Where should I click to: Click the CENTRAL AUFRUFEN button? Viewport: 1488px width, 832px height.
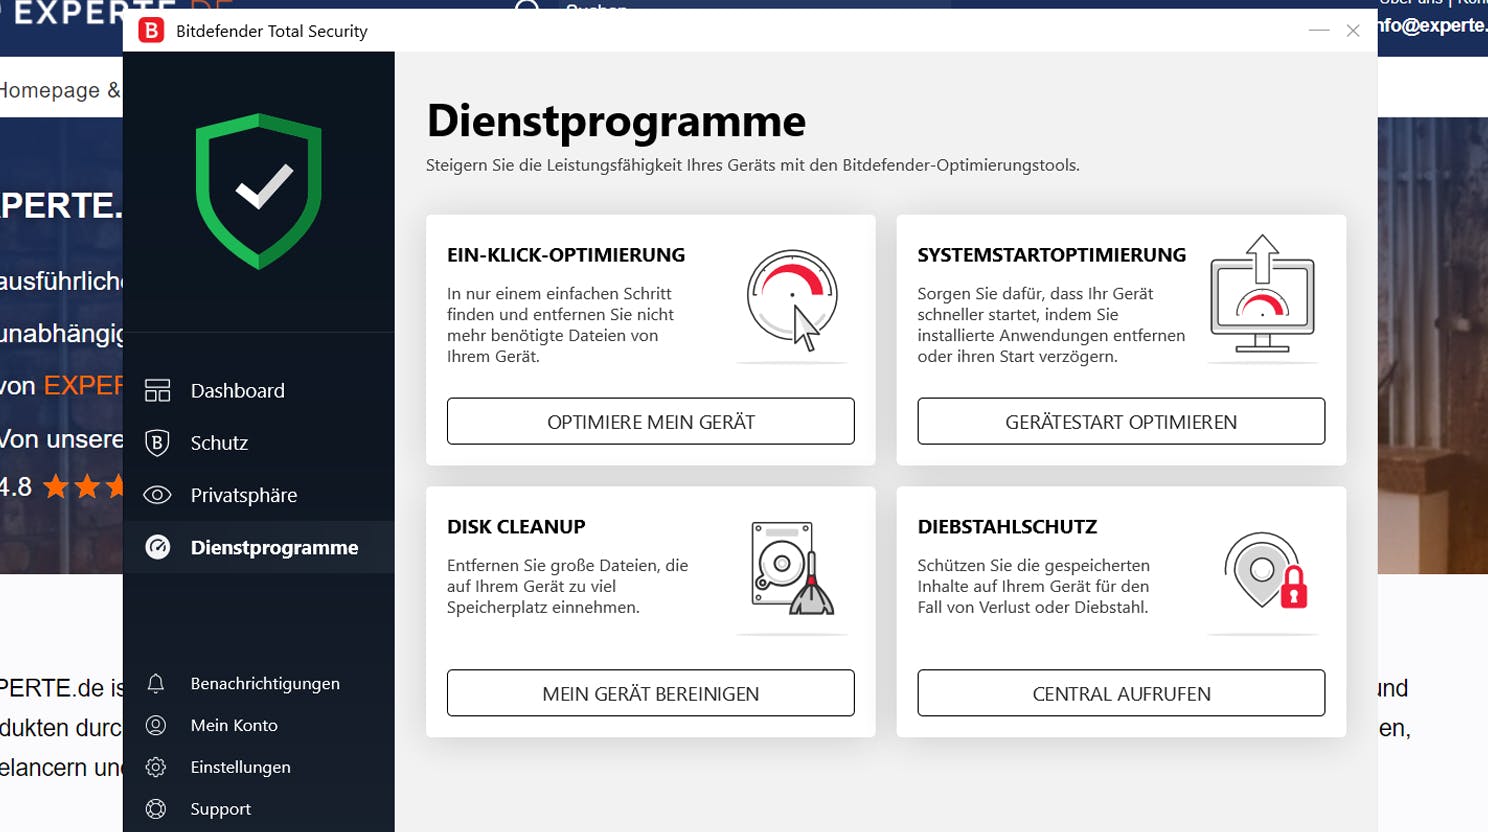[1120, 693]
